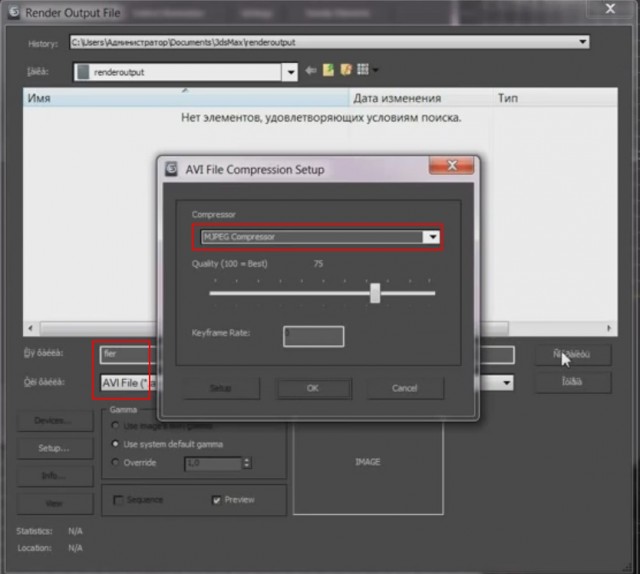Click the Quality slider handle
This screenshot has width=640, height=574.
point(375,292)
